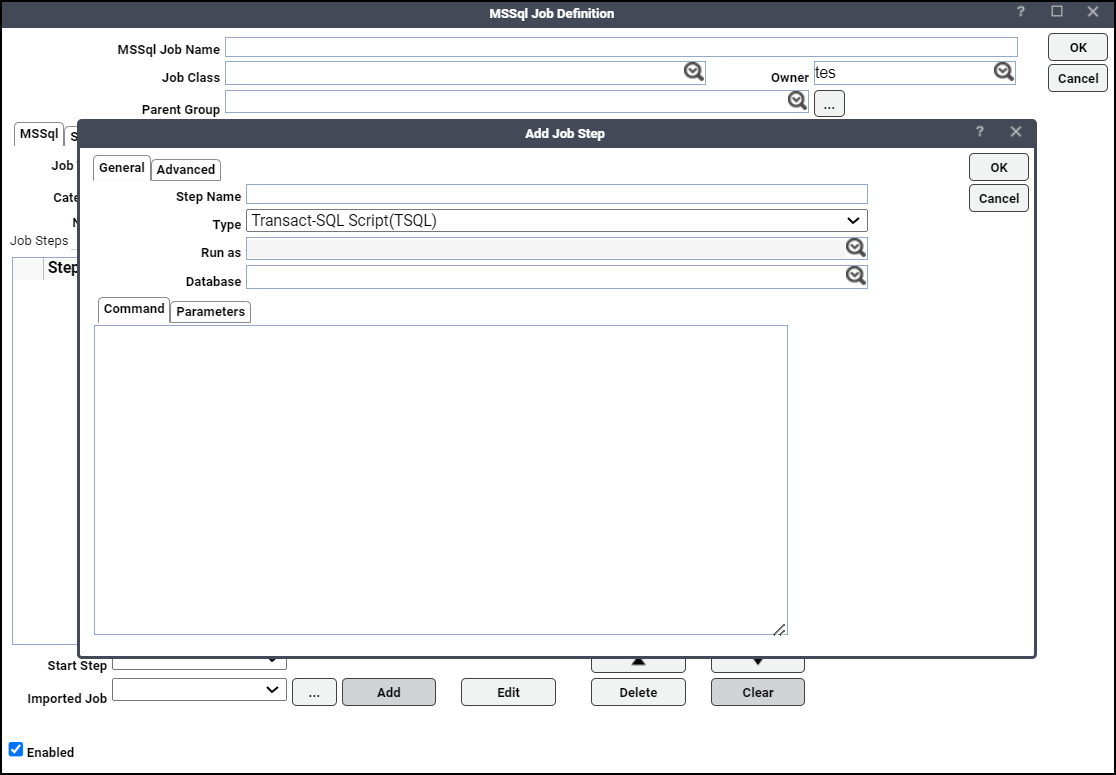
Task: Toggle the Enabled checkbox
Action: pyautogui.click(x=16, y=749)
